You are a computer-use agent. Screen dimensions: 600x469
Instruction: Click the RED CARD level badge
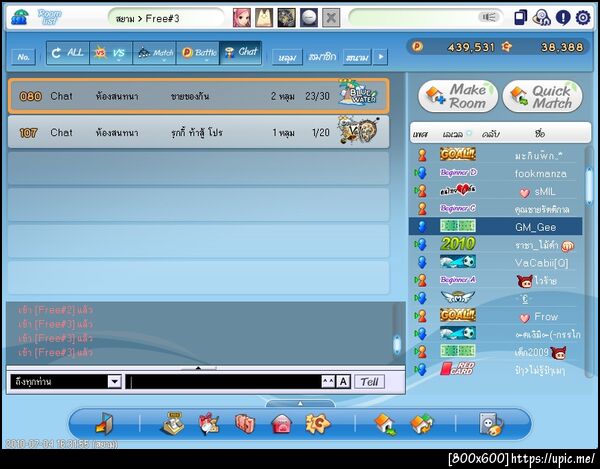click(458, 369)
